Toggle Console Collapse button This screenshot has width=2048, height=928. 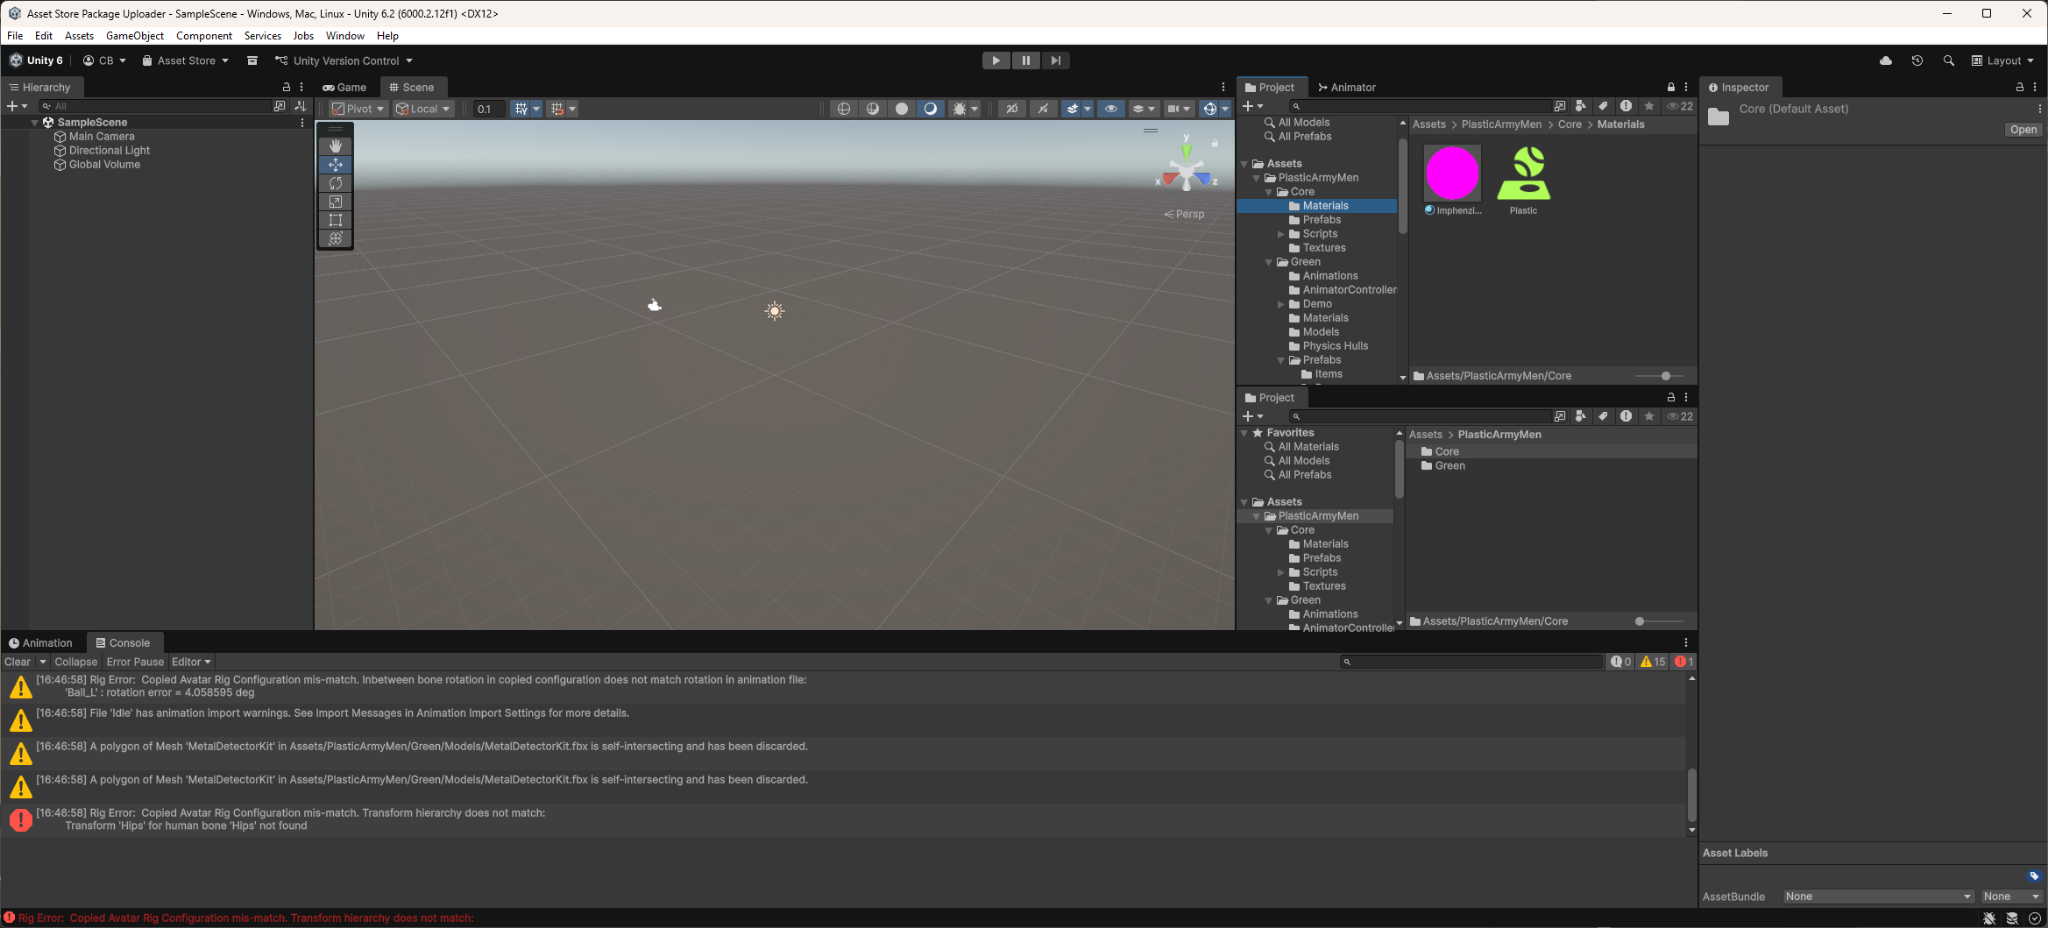coord(76,662)
